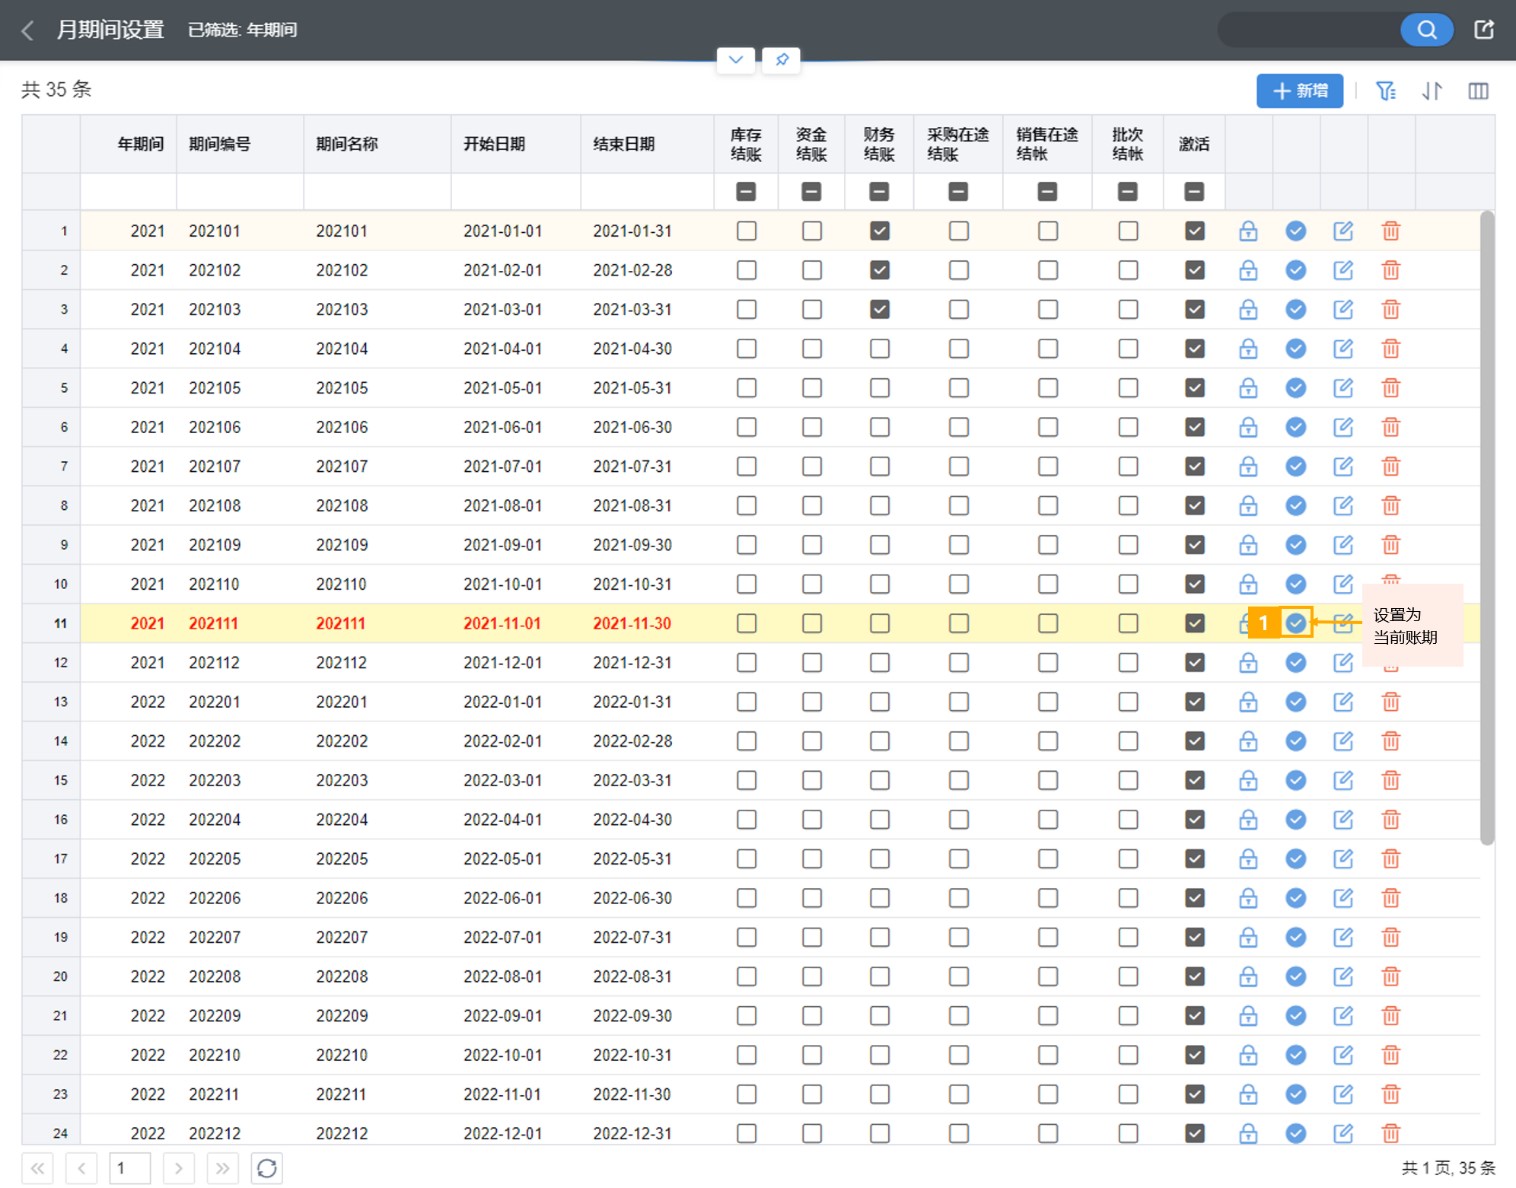The image size is (1516, 1188).
Task: Uncheck 财务结账 for period 202101
Action: pyautogui.click(x=879, y=231)
